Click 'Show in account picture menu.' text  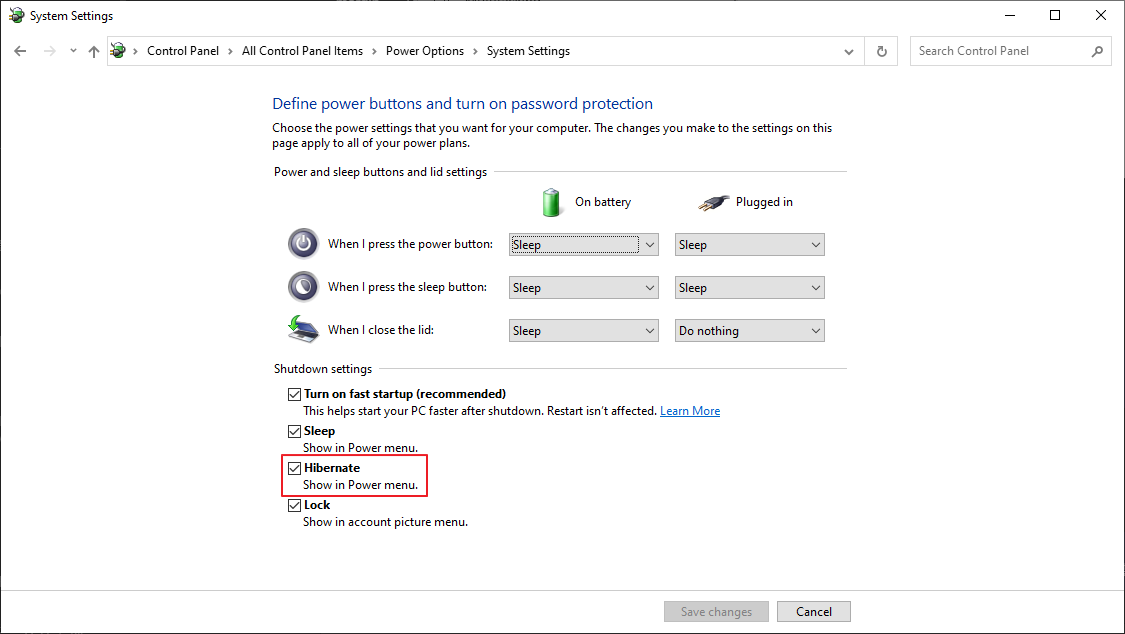[x=385, y=522]
